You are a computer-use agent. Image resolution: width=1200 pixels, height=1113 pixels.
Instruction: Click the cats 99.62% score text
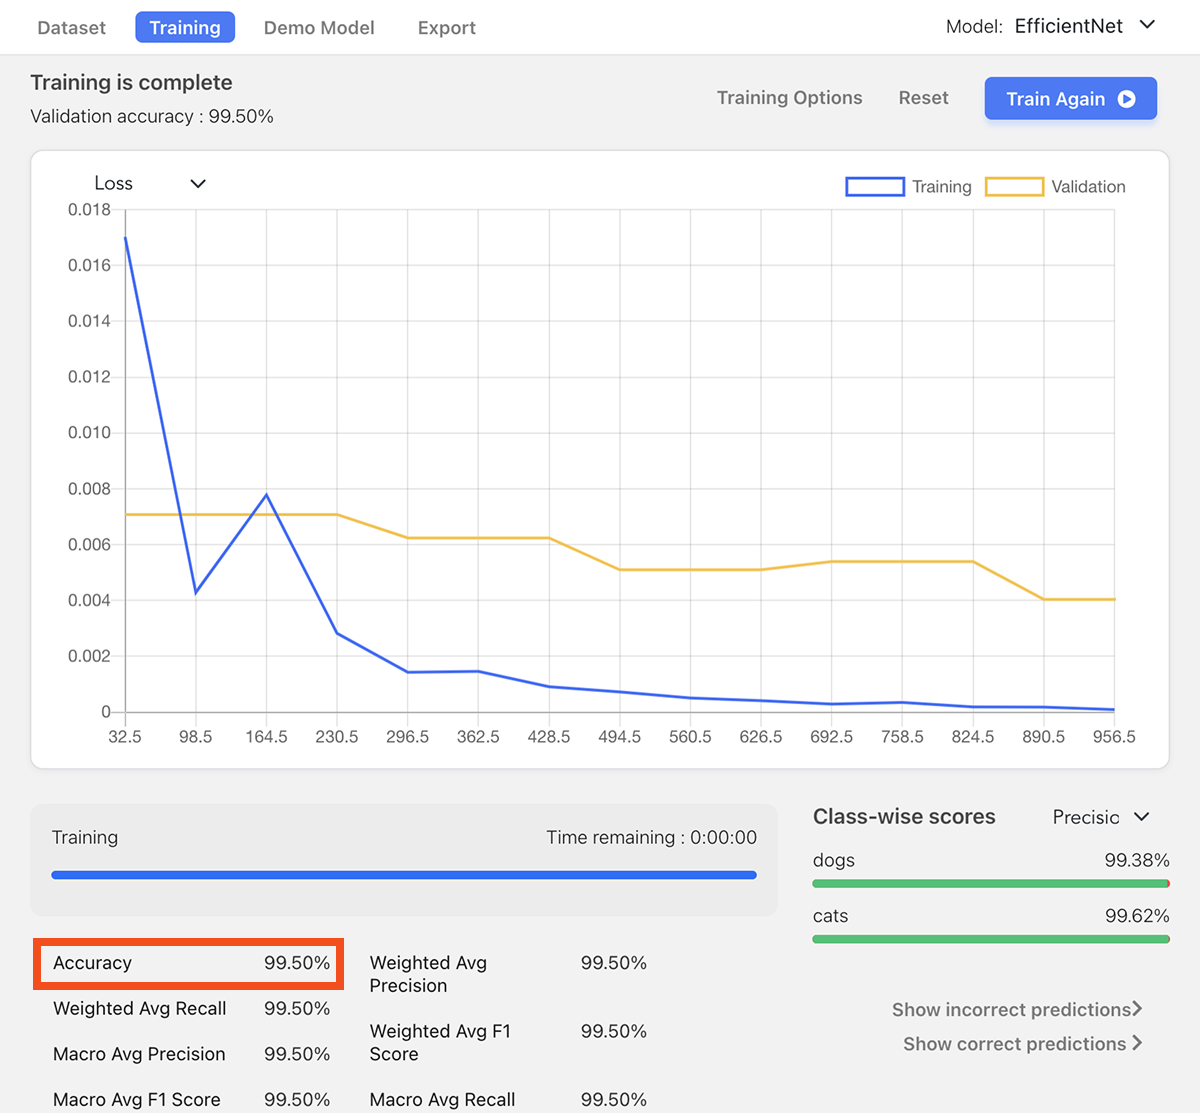click(1137, 916)
